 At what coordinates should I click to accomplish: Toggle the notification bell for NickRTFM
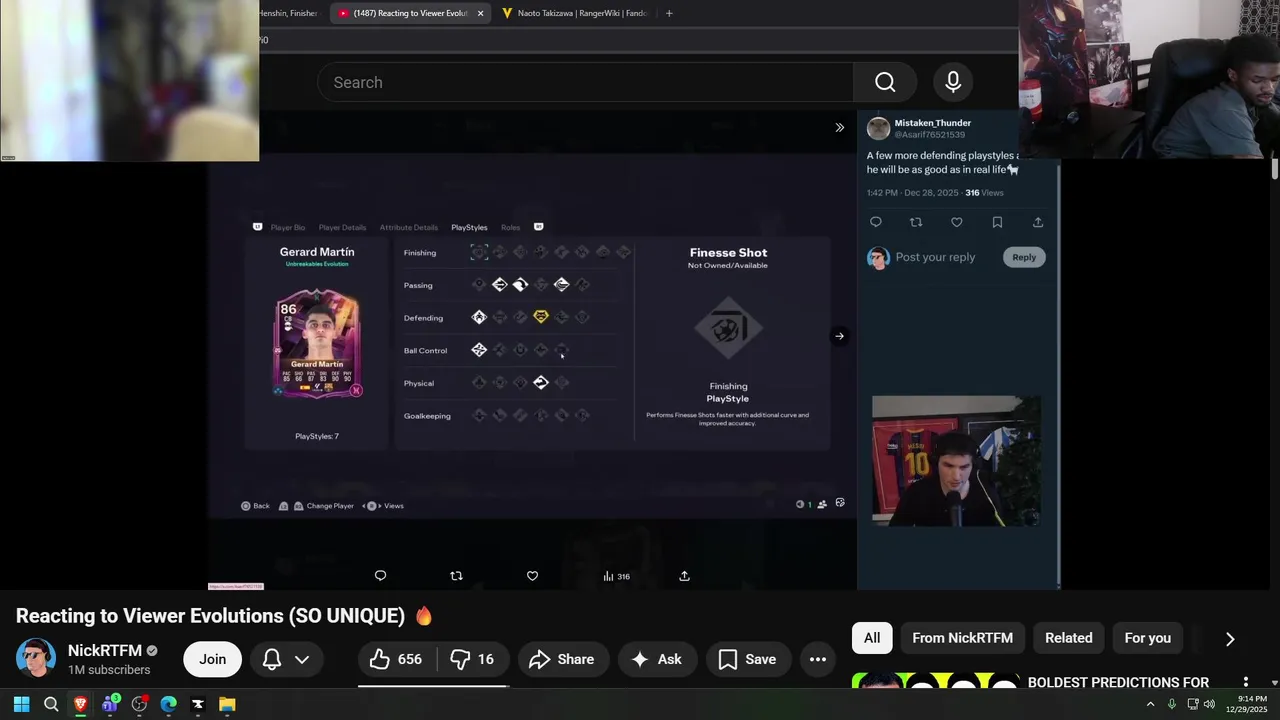271,659
